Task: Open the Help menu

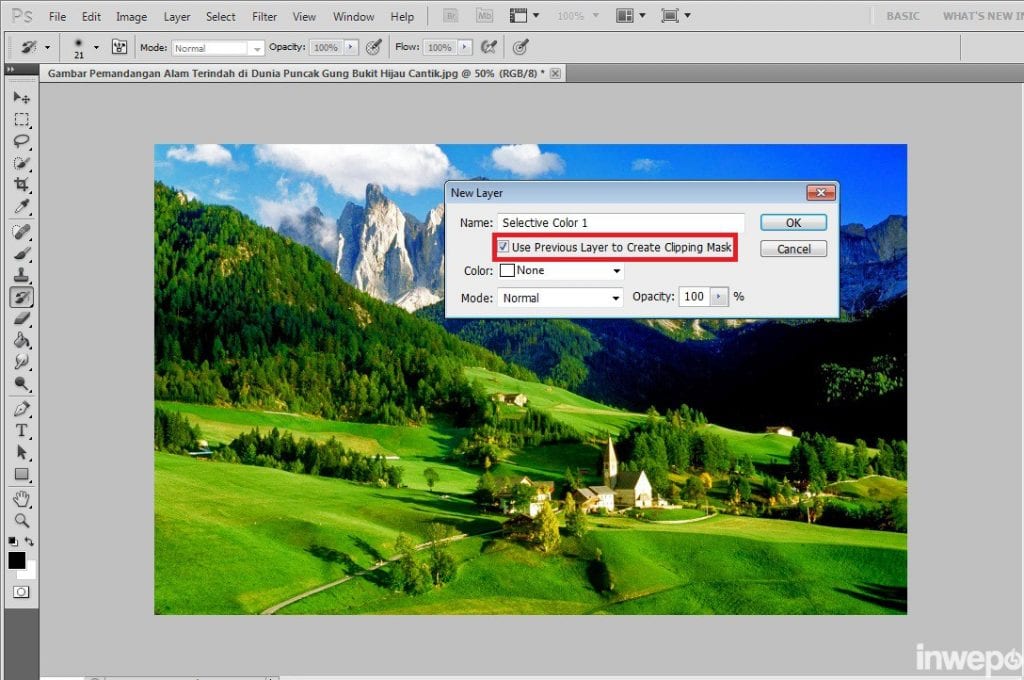Action: point(402,16)
